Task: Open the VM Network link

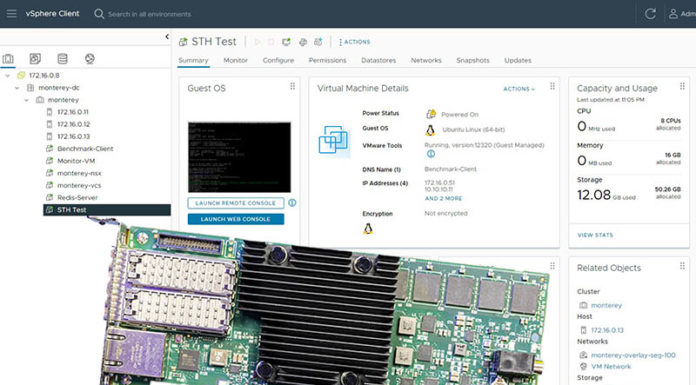Action: pyautogui.click(x=611, y=366)
